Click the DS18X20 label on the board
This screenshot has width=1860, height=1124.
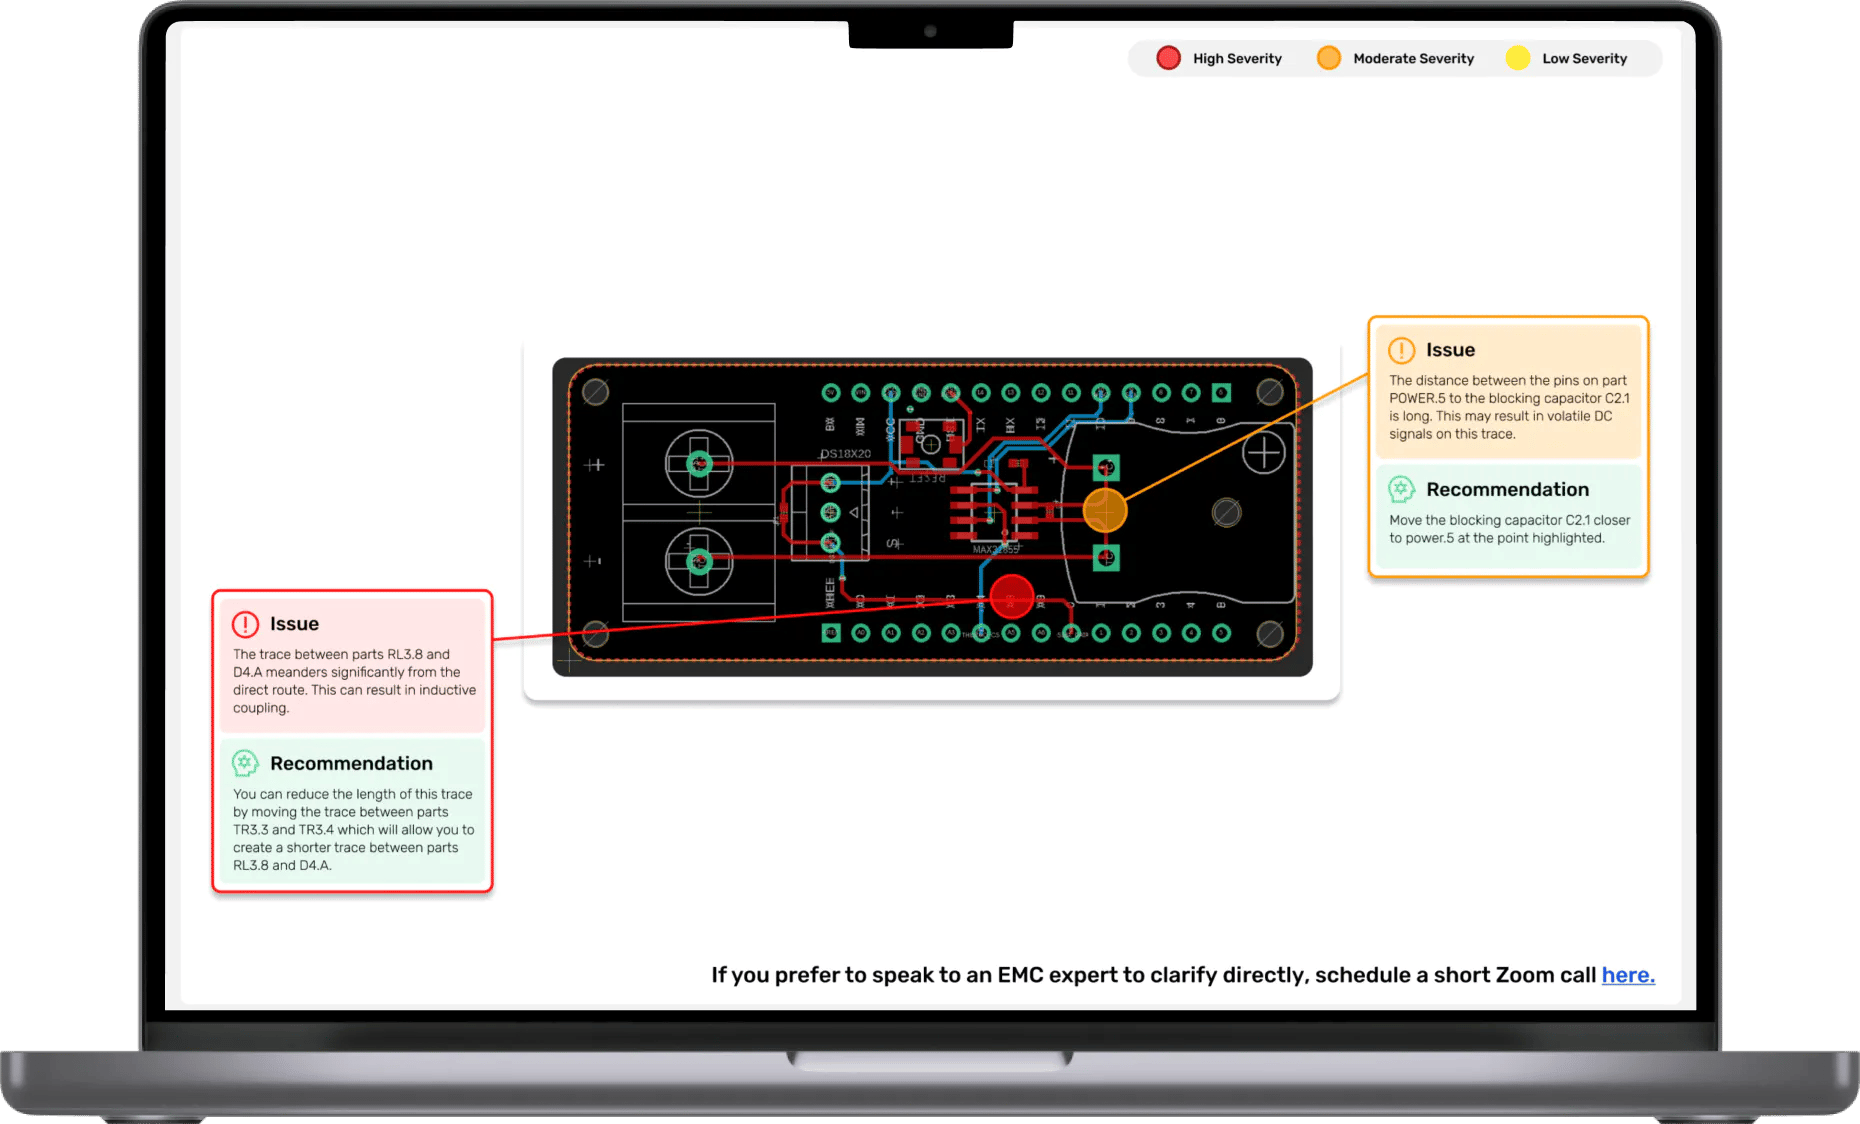point(845,454)
